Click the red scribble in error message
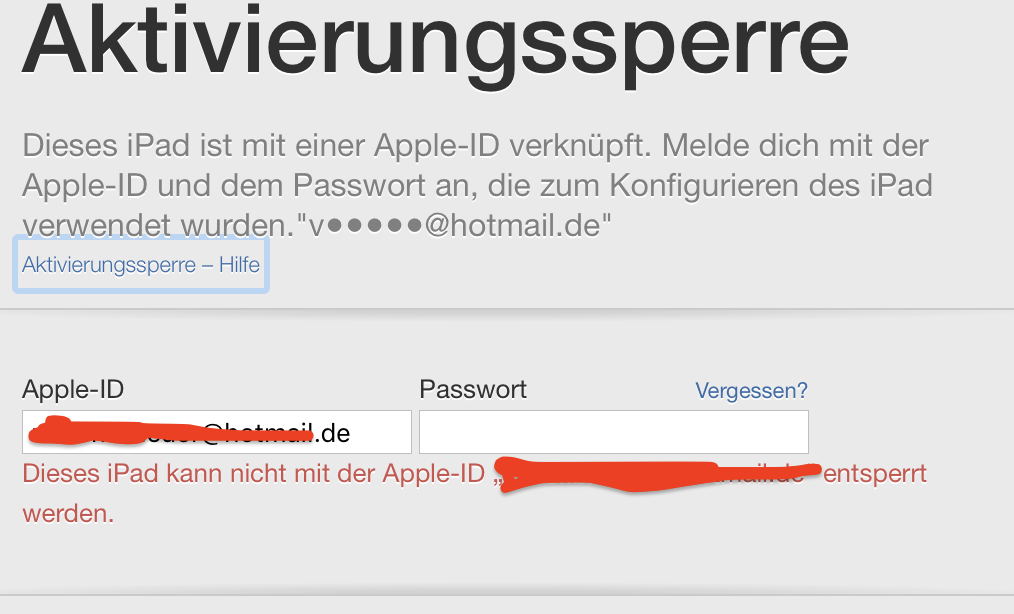Screen dimensions: 1014x614 [656, 476]
